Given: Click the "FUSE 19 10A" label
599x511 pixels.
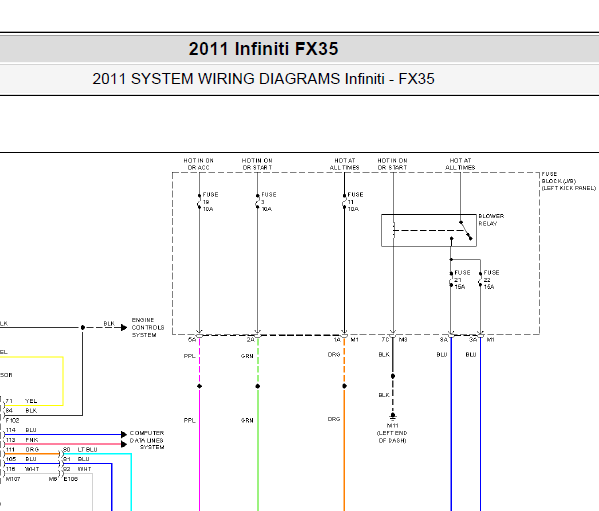Looking at the screenshot, I should (210, 202).
